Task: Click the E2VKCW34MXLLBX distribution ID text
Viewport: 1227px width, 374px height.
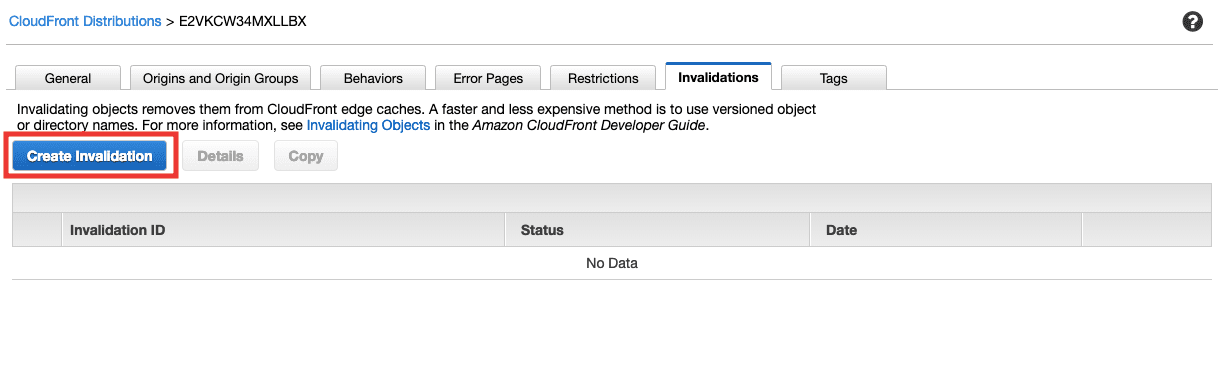Action: click(x=243, y=21)
